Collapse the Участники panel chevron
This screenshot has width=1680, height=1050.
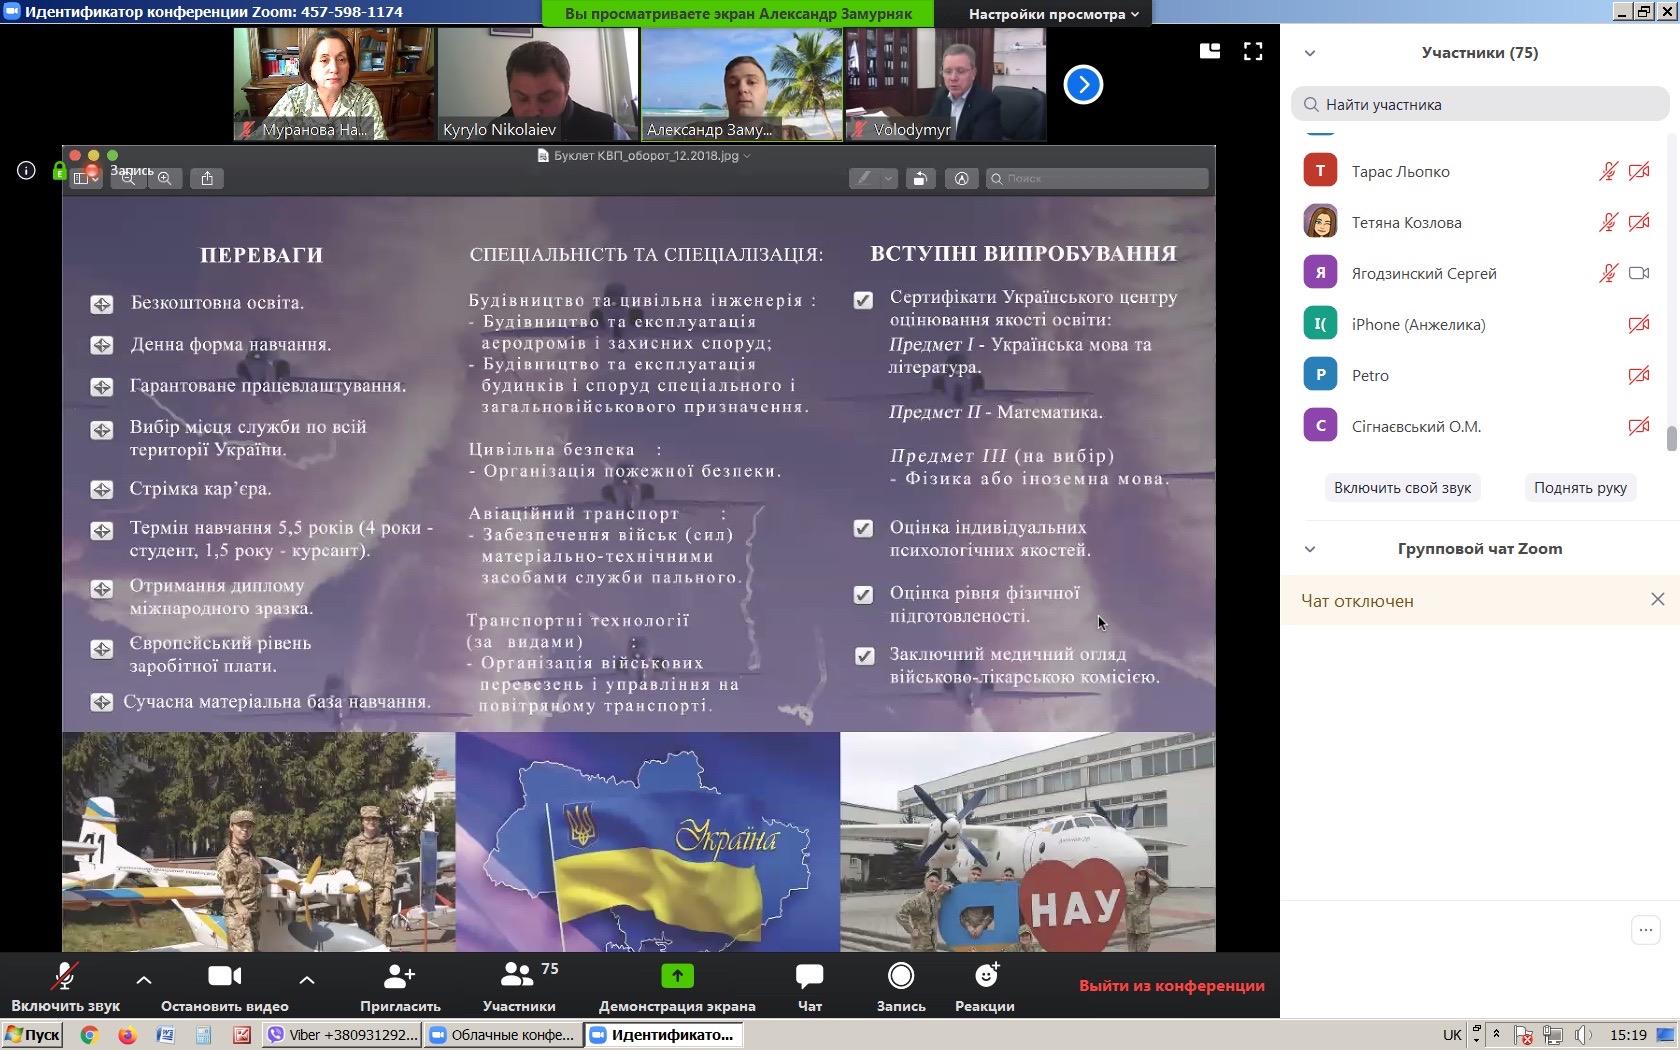pos(1310,54)
